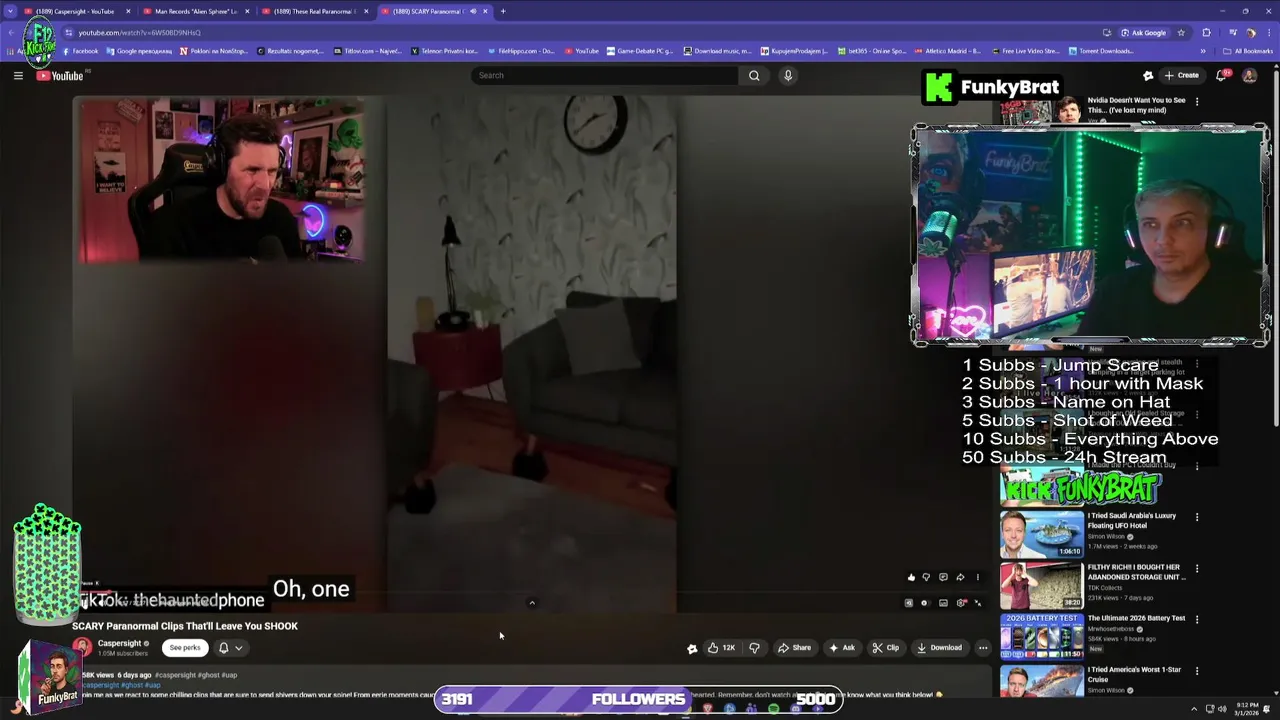Open the Facebook bookmark
This screenshot has height=720, width=1280.
tap(80, 51)
